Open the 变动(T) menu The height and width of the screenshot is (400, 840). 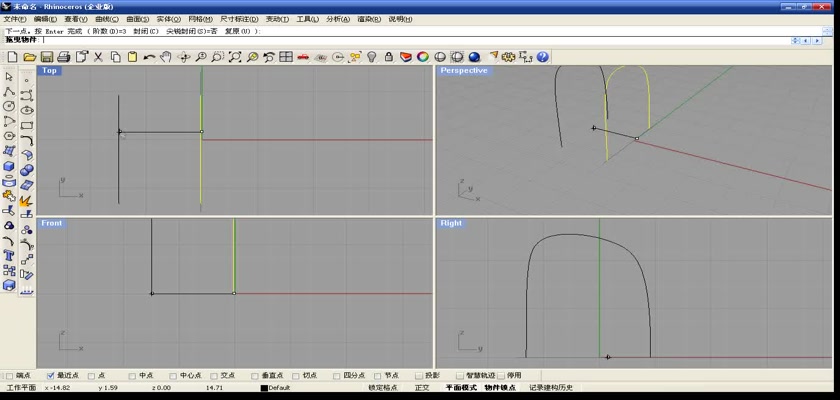tap(277, 19)
